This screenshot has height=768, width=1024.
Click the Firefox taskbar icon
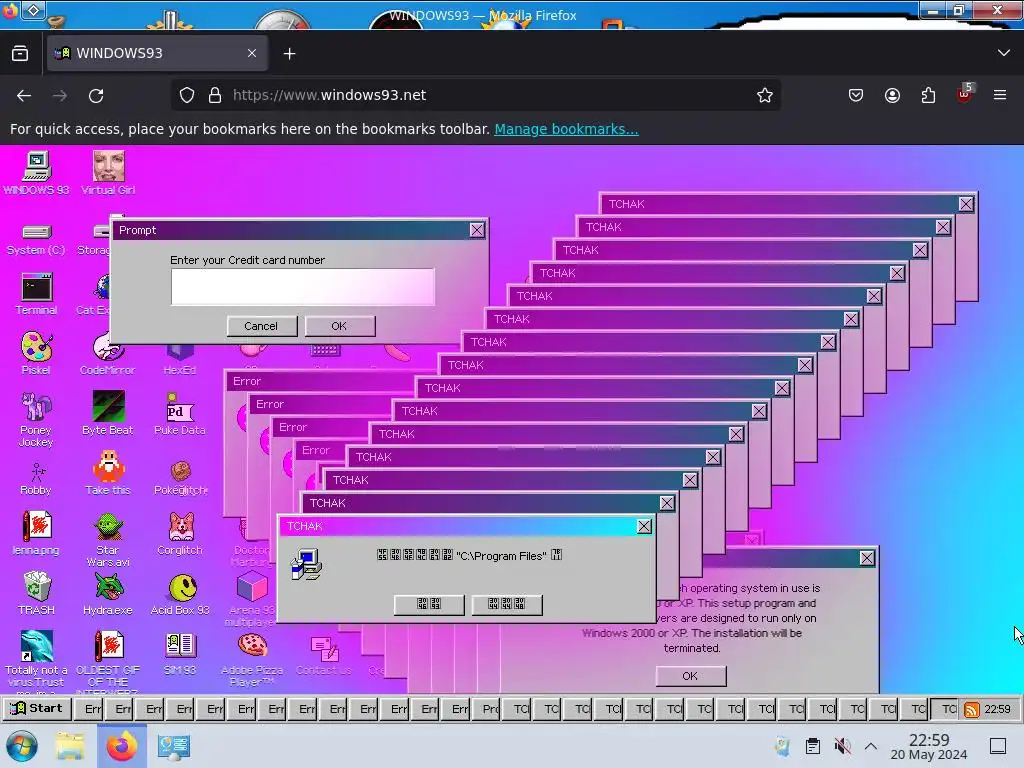point(122,746)
